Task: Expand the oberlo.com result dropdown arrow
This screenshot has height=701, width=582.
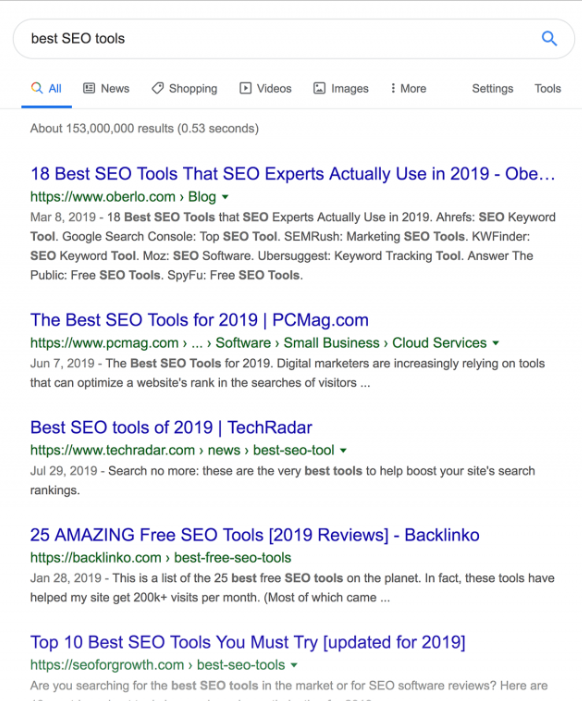Action: (225, 197)
